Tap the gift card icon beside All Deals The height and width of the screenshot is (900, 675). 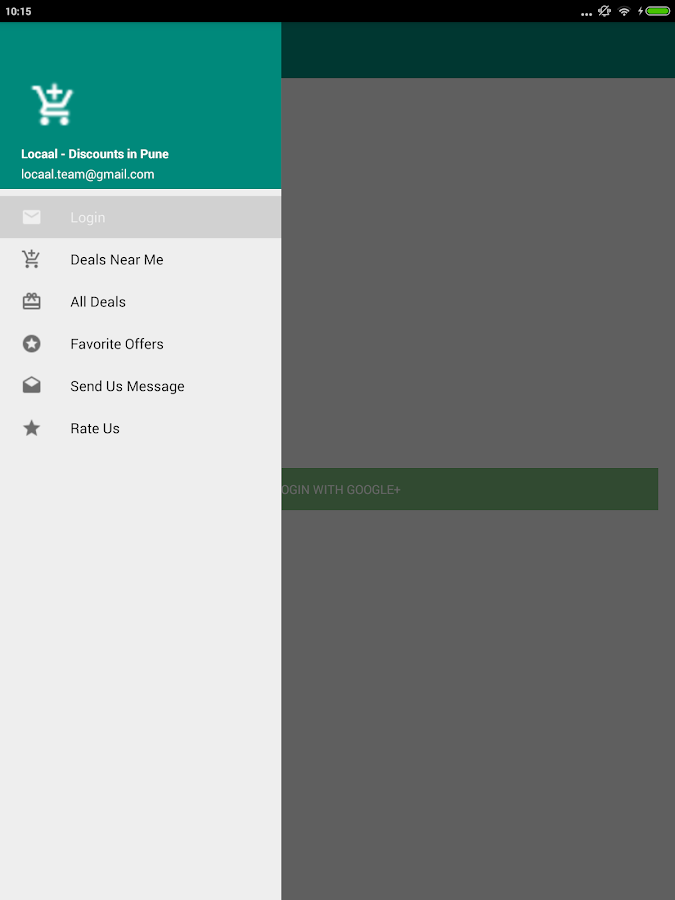click(x=32, y=301)
